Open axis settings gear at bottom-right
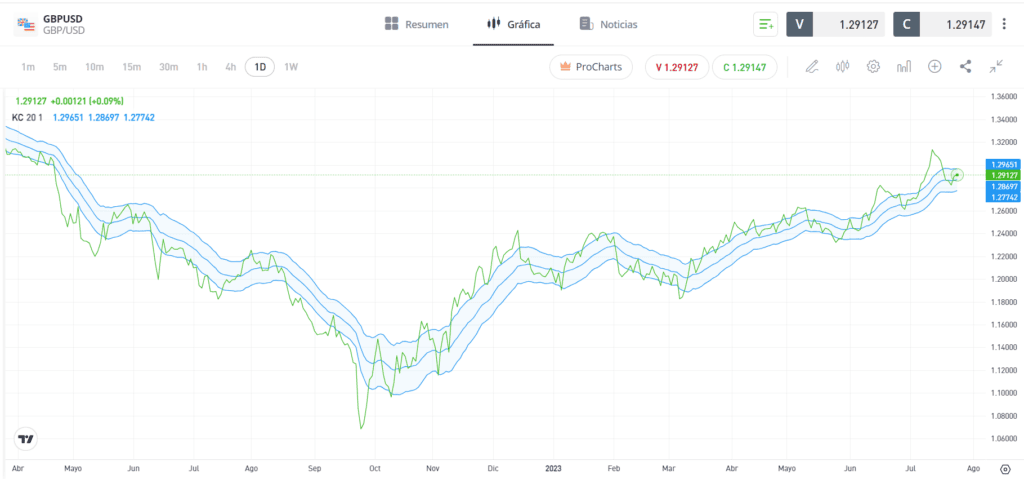This screenshot has height=479, width=1024. (x=1005, y=469)
